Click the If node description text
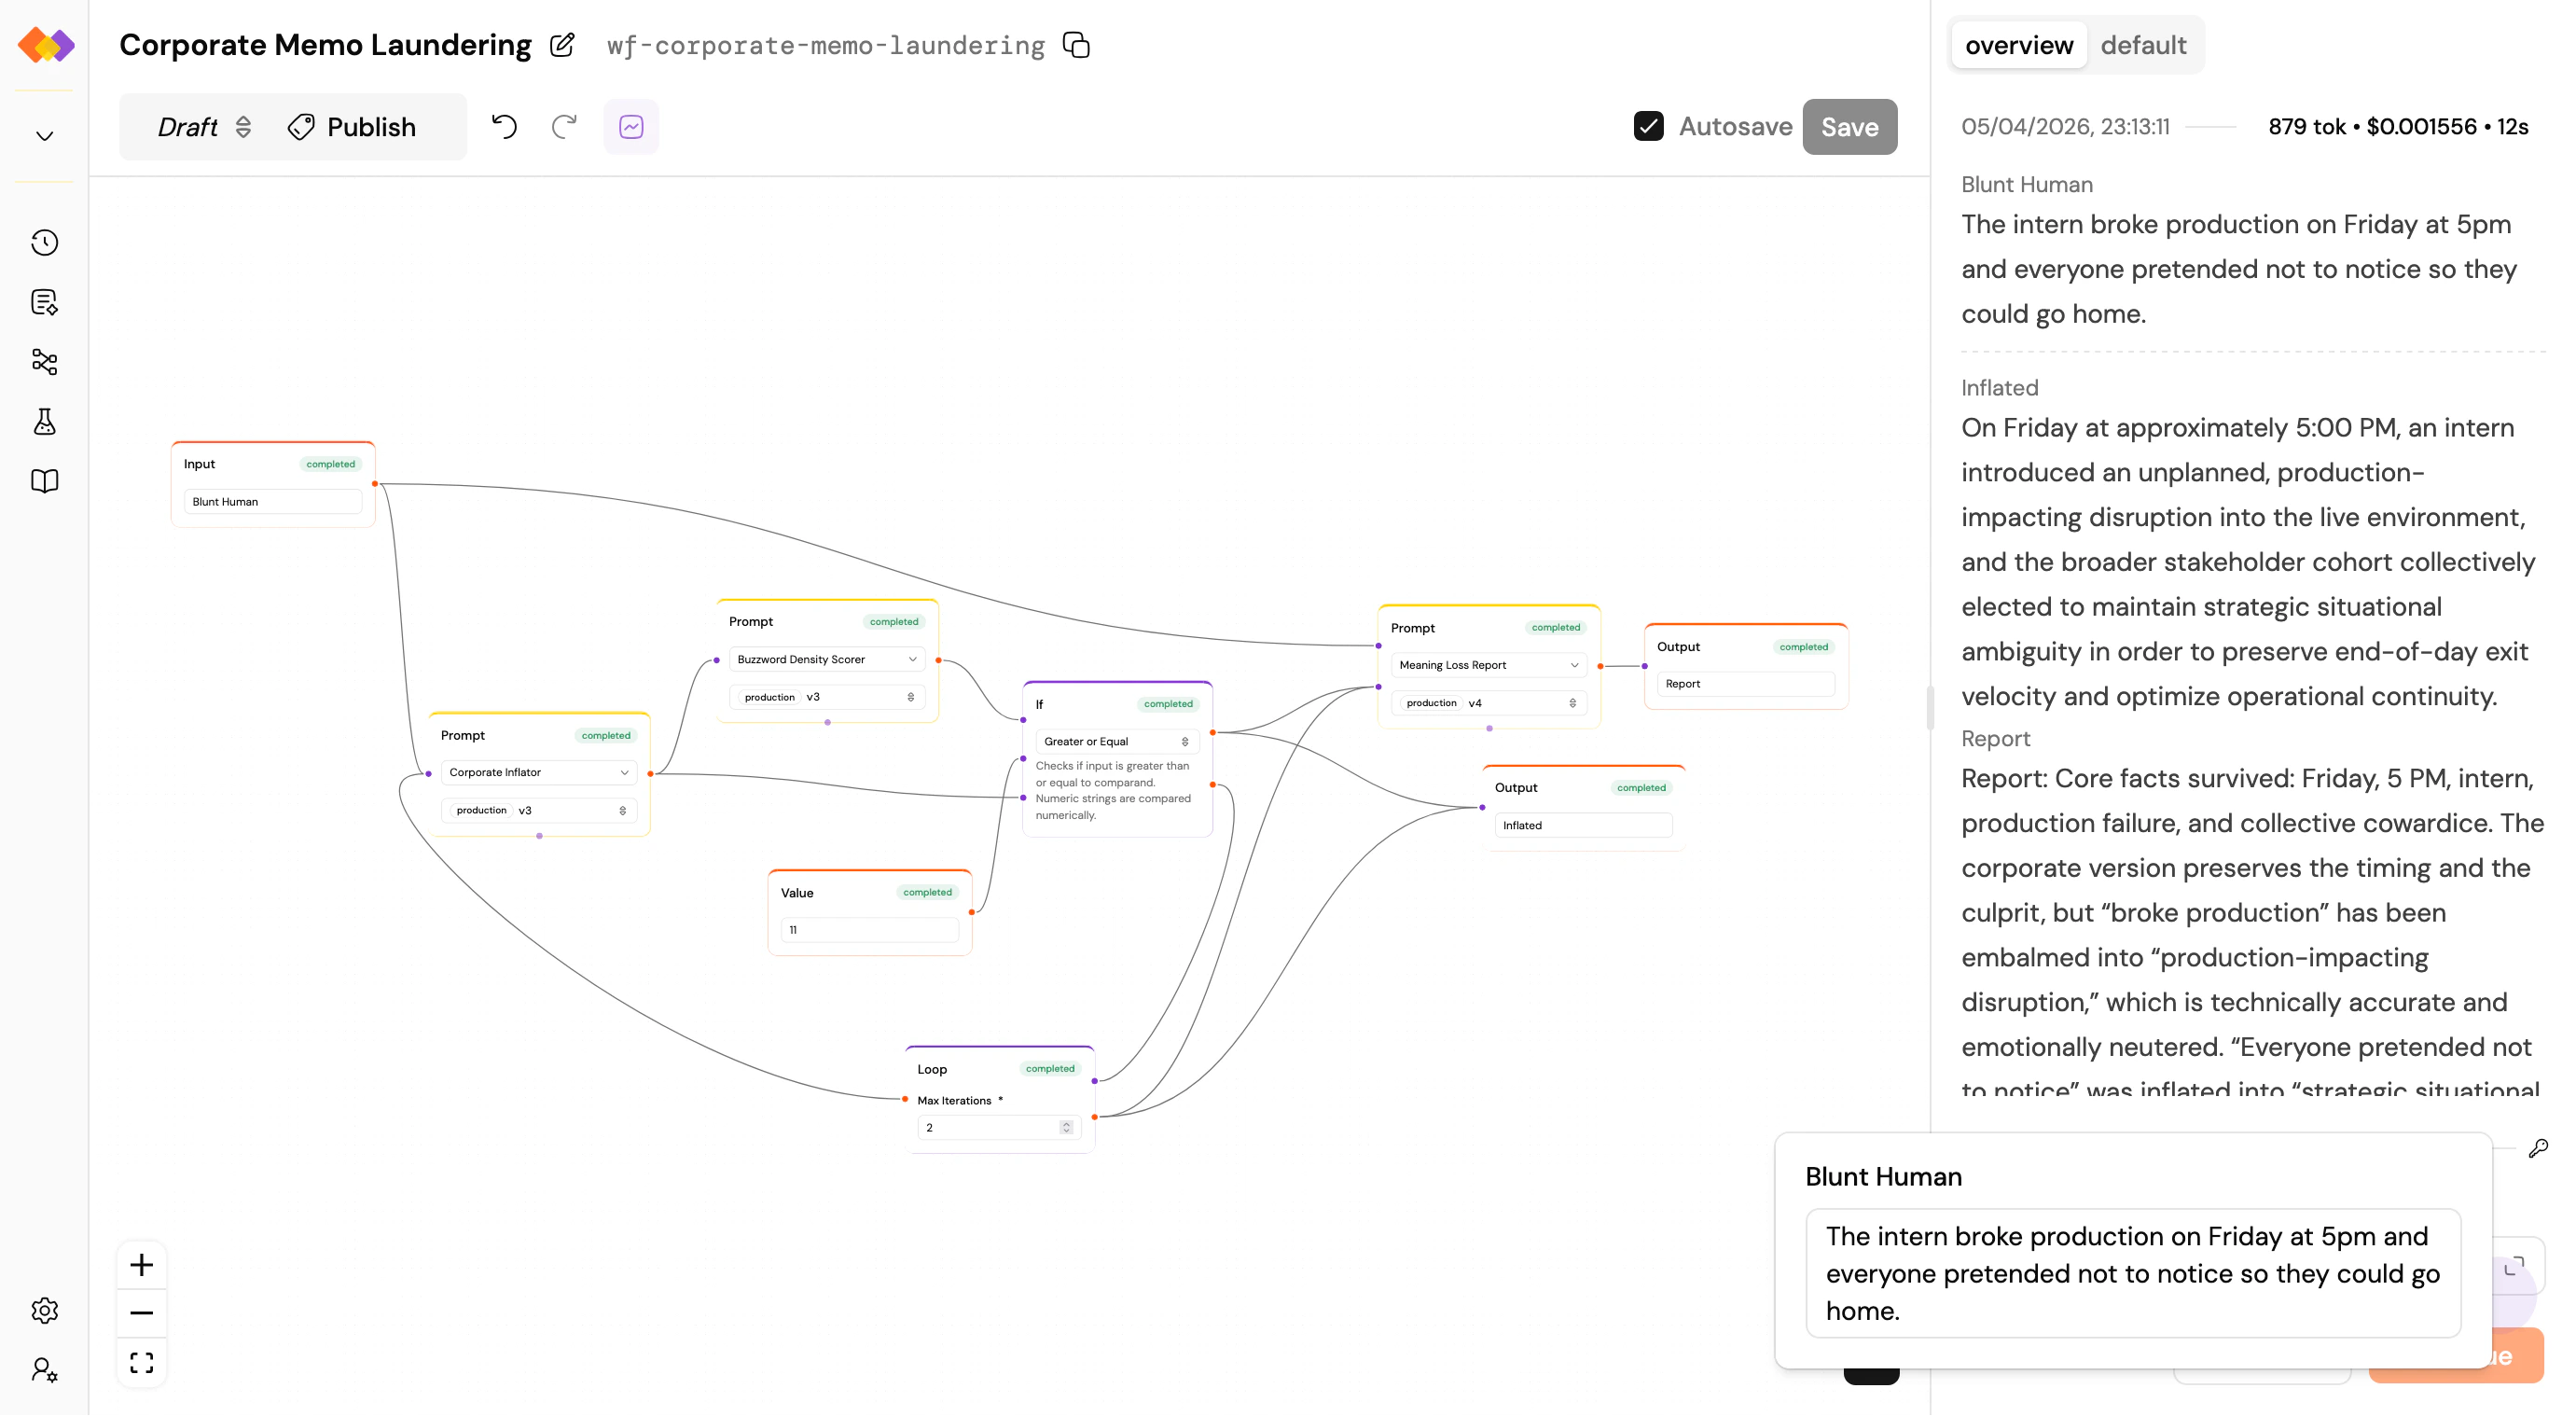Image resolution: width=2576 pixels, height=1416 pixels. tap(1112, 791)
